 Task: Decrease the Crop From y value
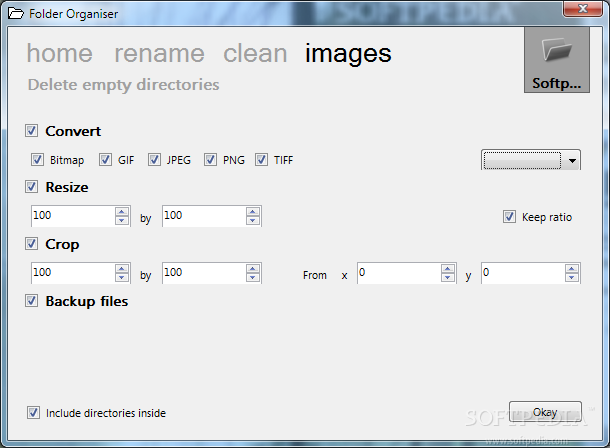572,278
